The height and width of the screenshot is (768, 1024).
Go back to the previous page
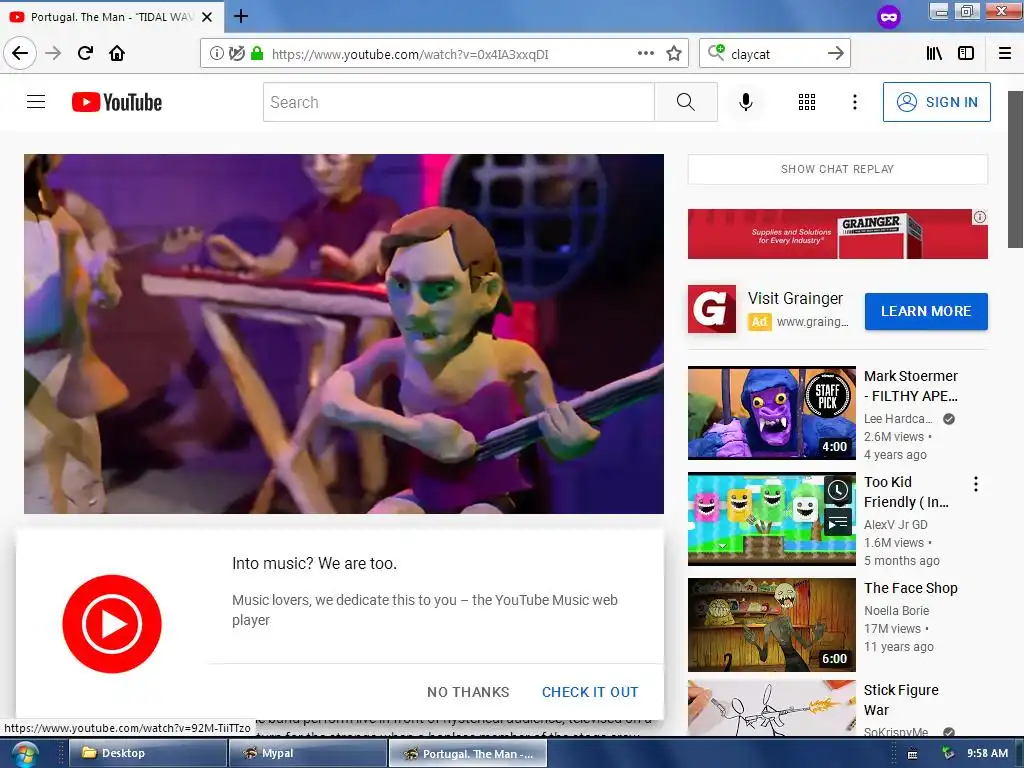tap(20, 53)
